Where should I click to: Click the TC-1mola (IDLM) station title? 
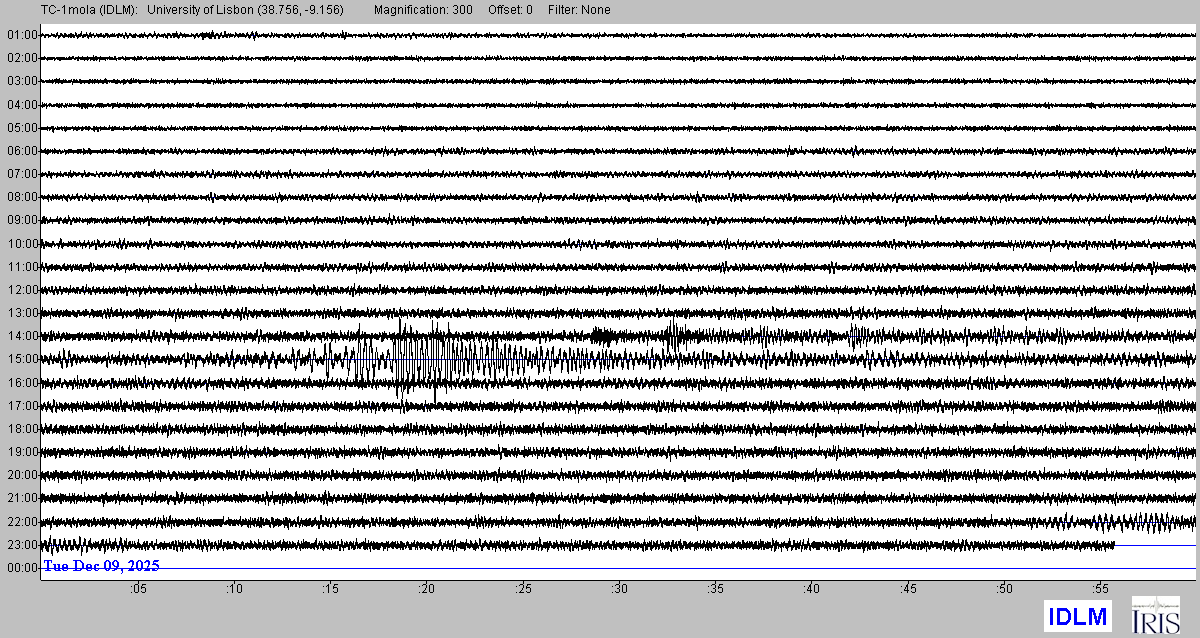point(69,10)
